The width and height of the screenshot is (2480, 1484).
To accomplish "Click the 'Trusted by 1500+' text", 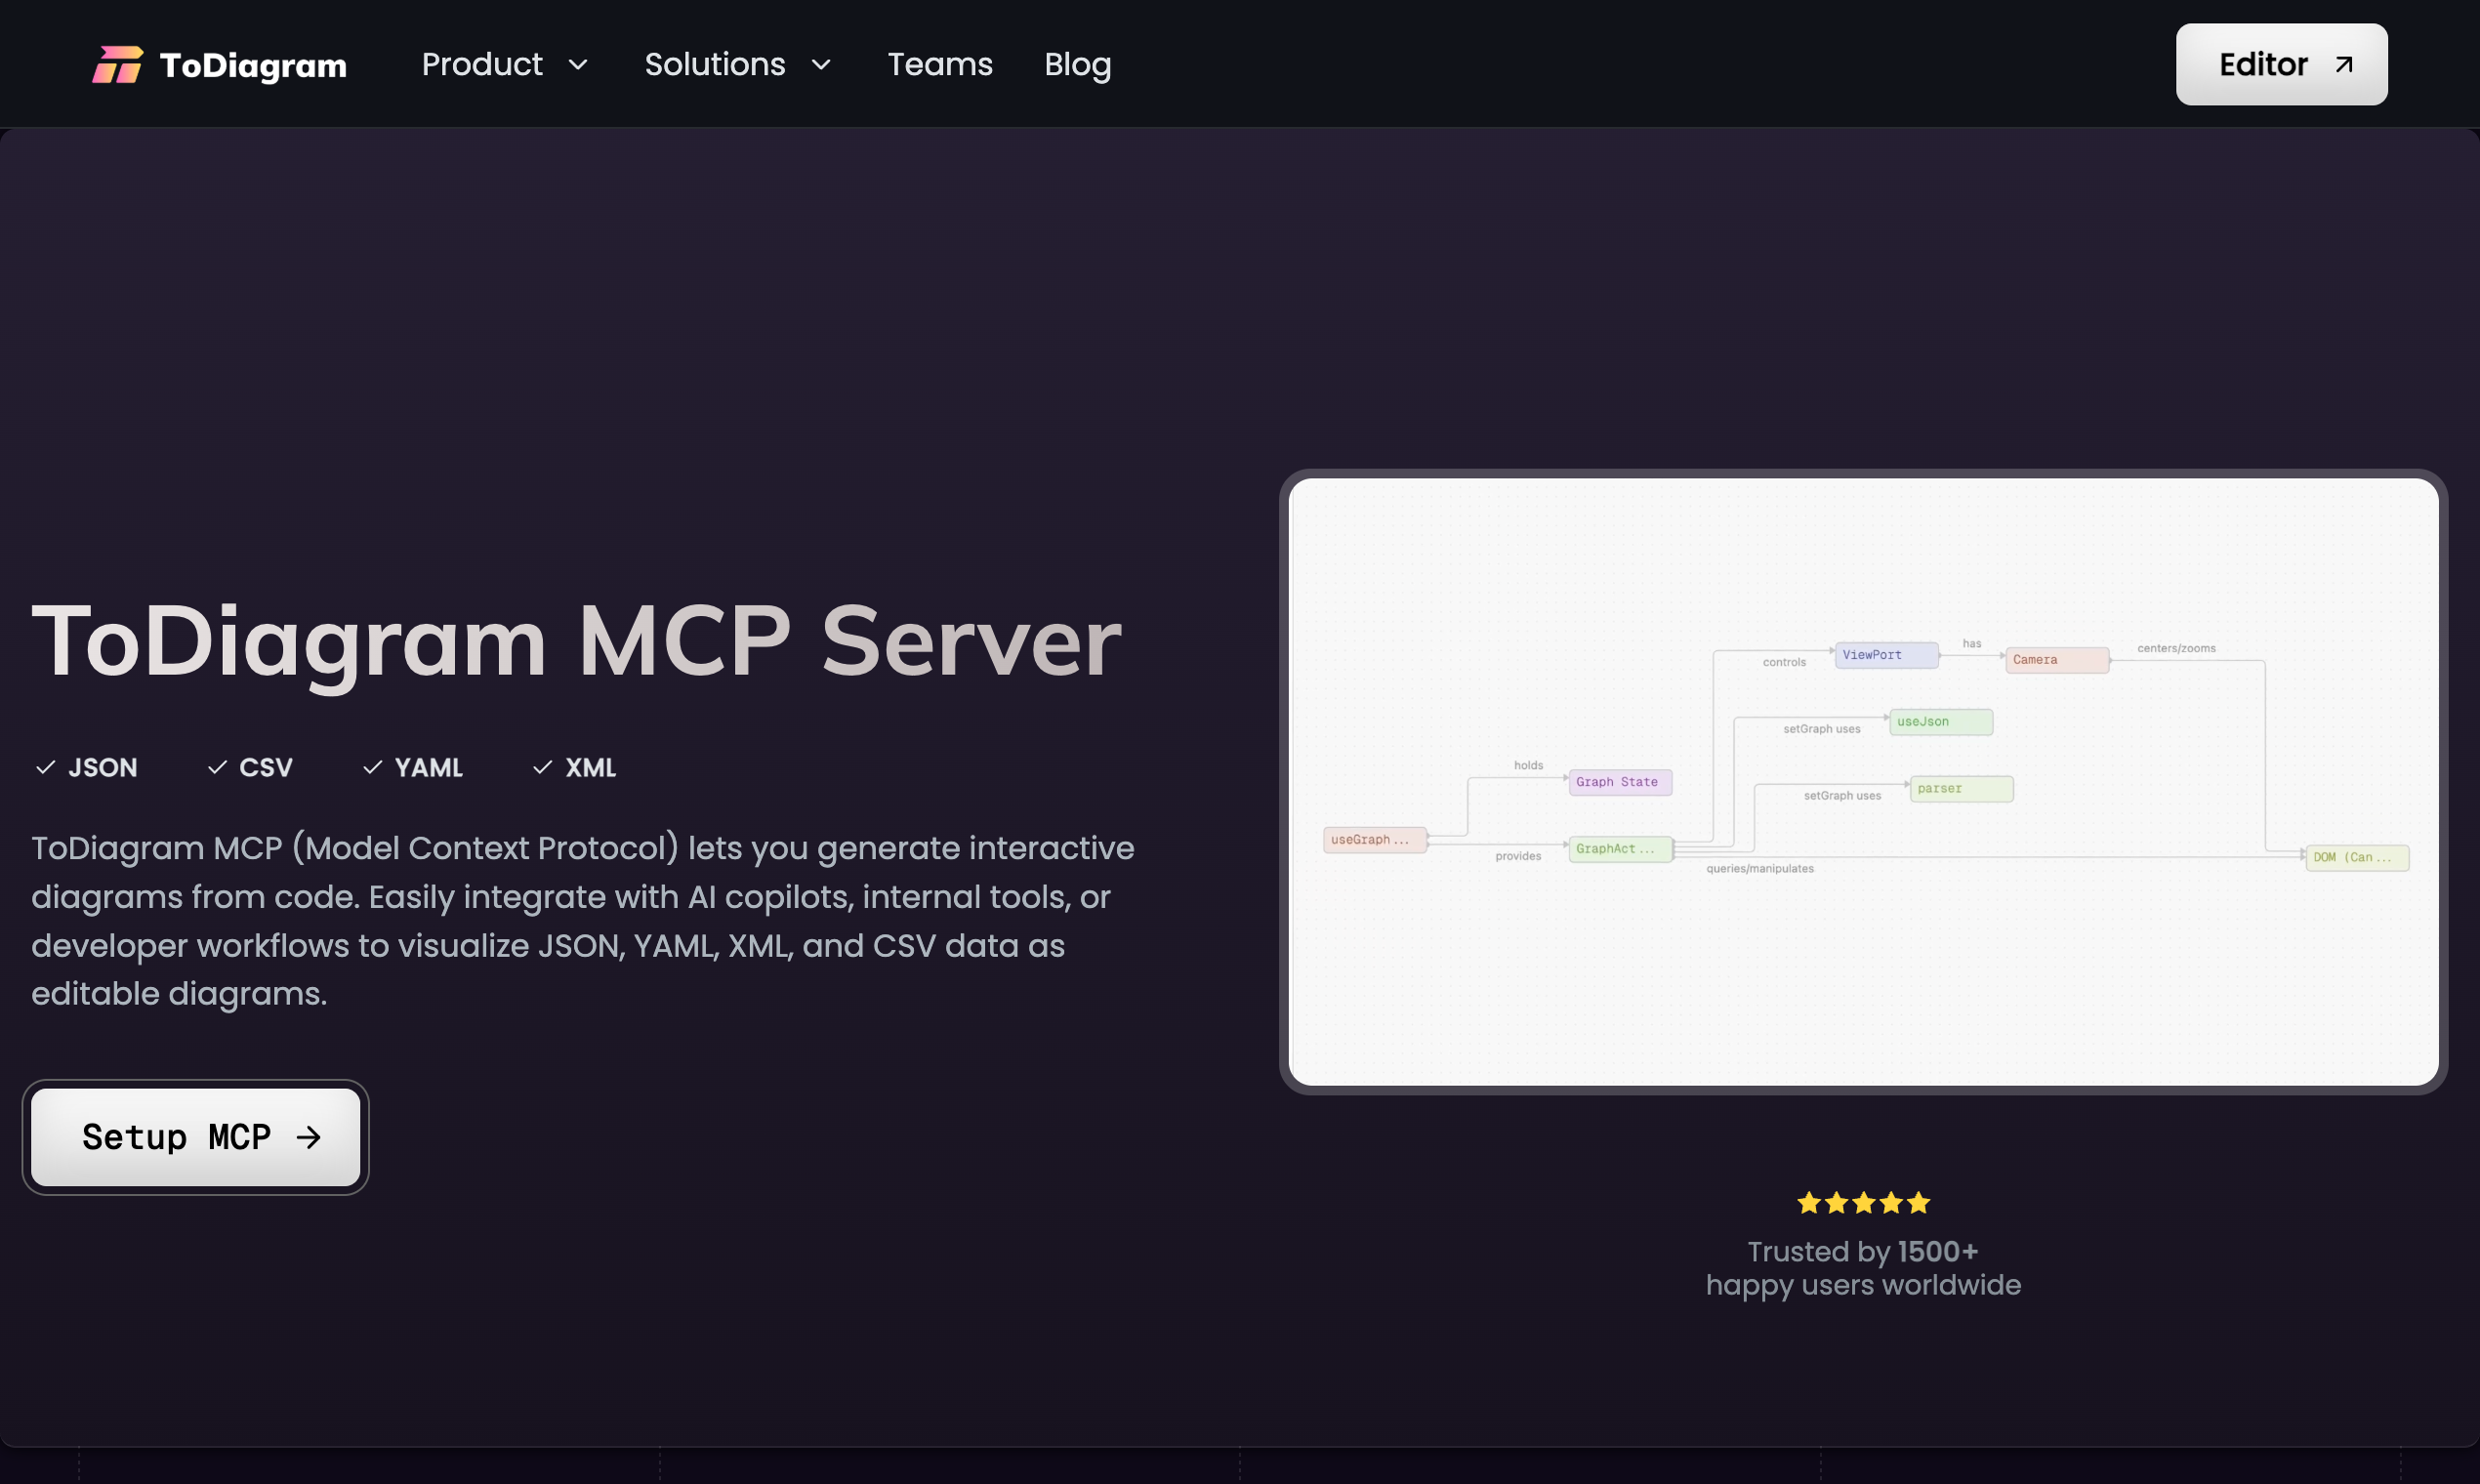I will click(x=1863, y=1251).
